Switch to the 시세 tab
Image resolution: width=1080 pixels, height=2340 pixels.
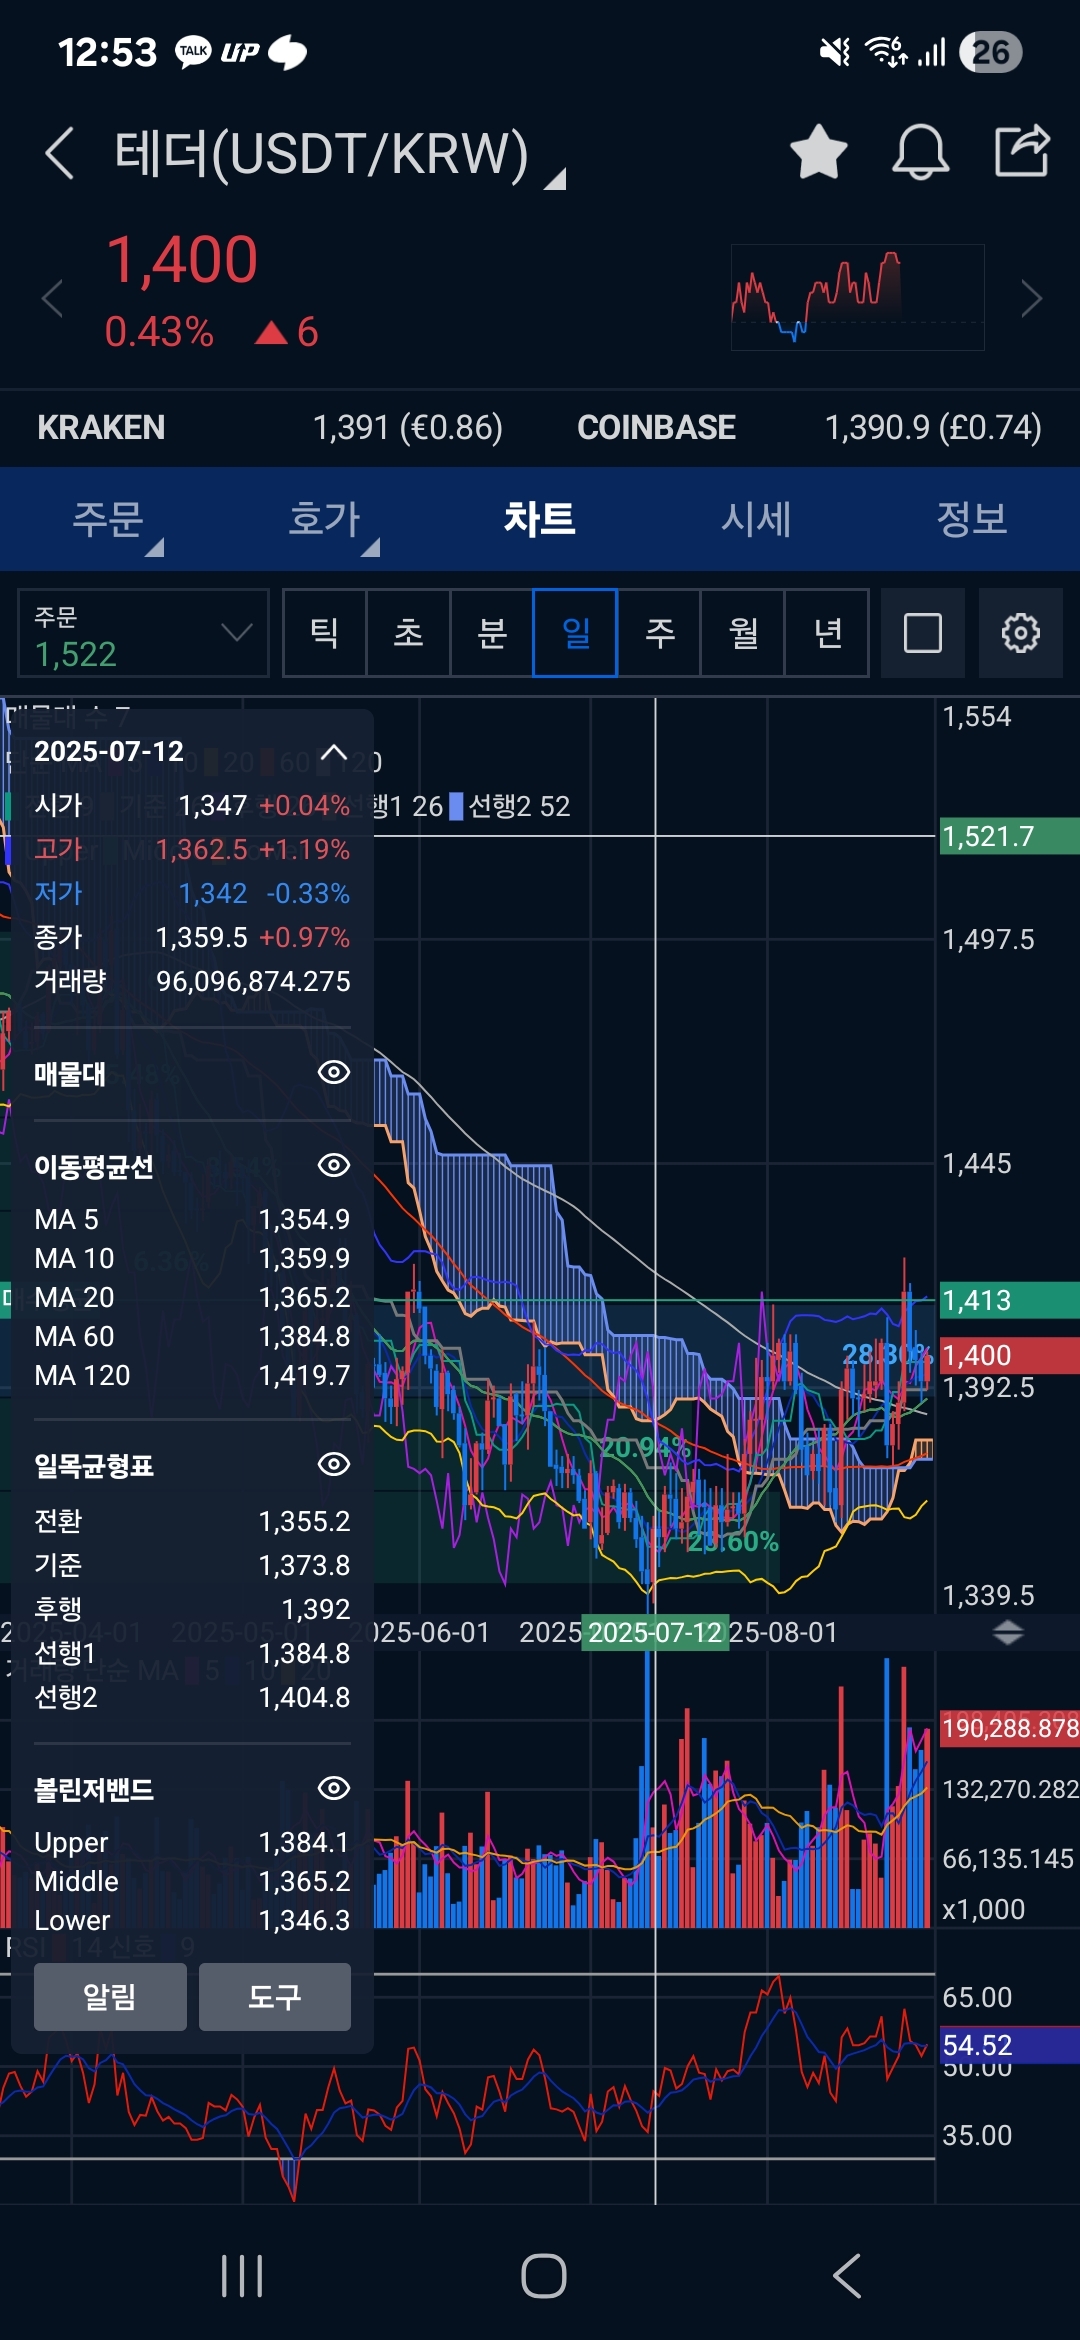(x=756, y=519)
